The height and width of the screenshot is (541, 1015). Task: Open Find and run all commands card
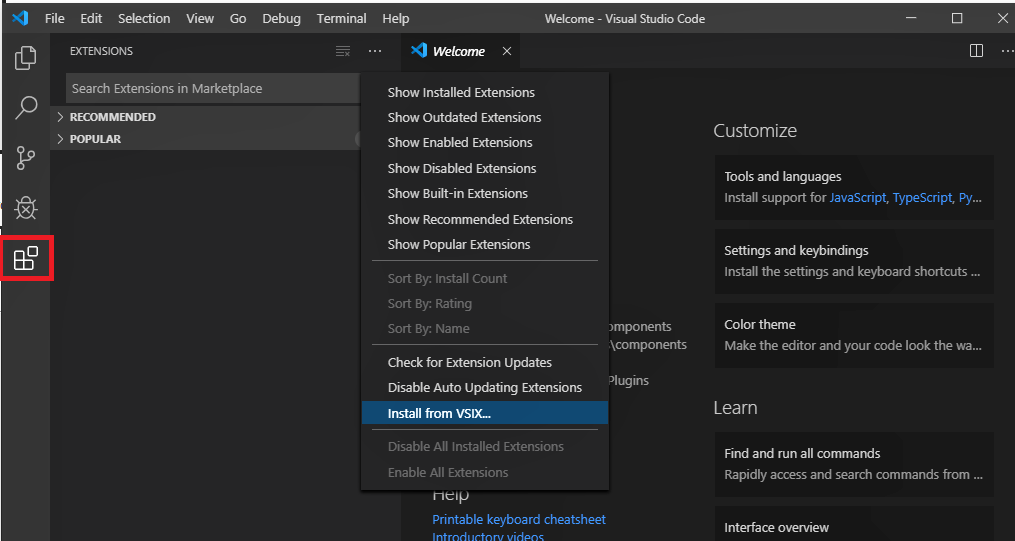point(854,464)
